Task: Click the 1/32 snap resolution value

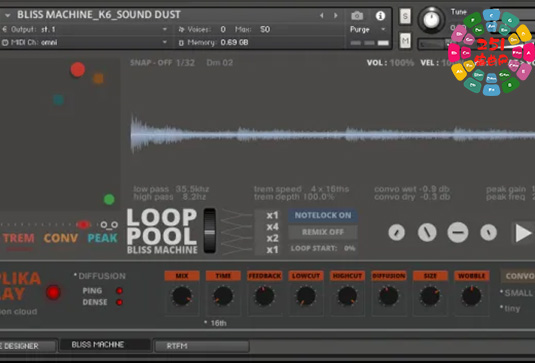Action: [x=185, y=63]
